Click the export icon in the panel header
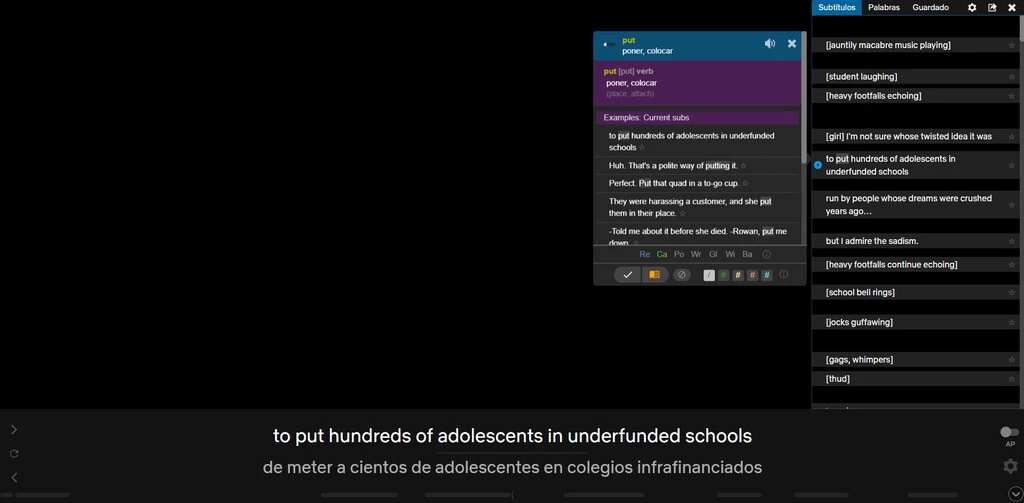Screen dimensions: 1024x503 click(992, 8)
